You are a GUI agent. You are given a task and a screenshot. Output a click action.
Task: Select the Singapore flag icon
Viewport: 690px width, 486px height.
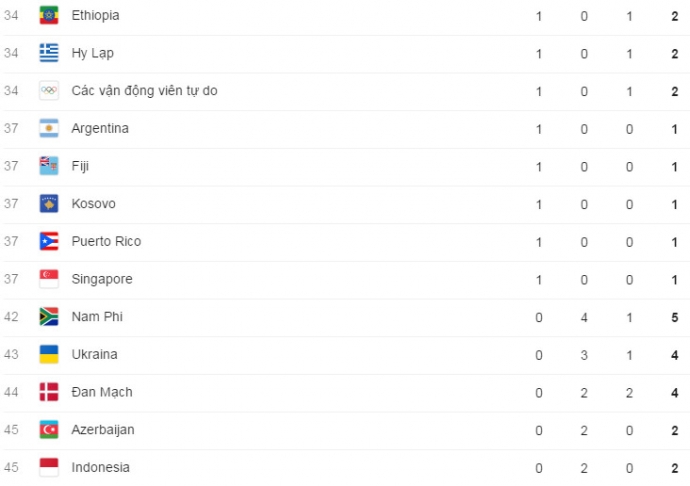tap(48, 279)
